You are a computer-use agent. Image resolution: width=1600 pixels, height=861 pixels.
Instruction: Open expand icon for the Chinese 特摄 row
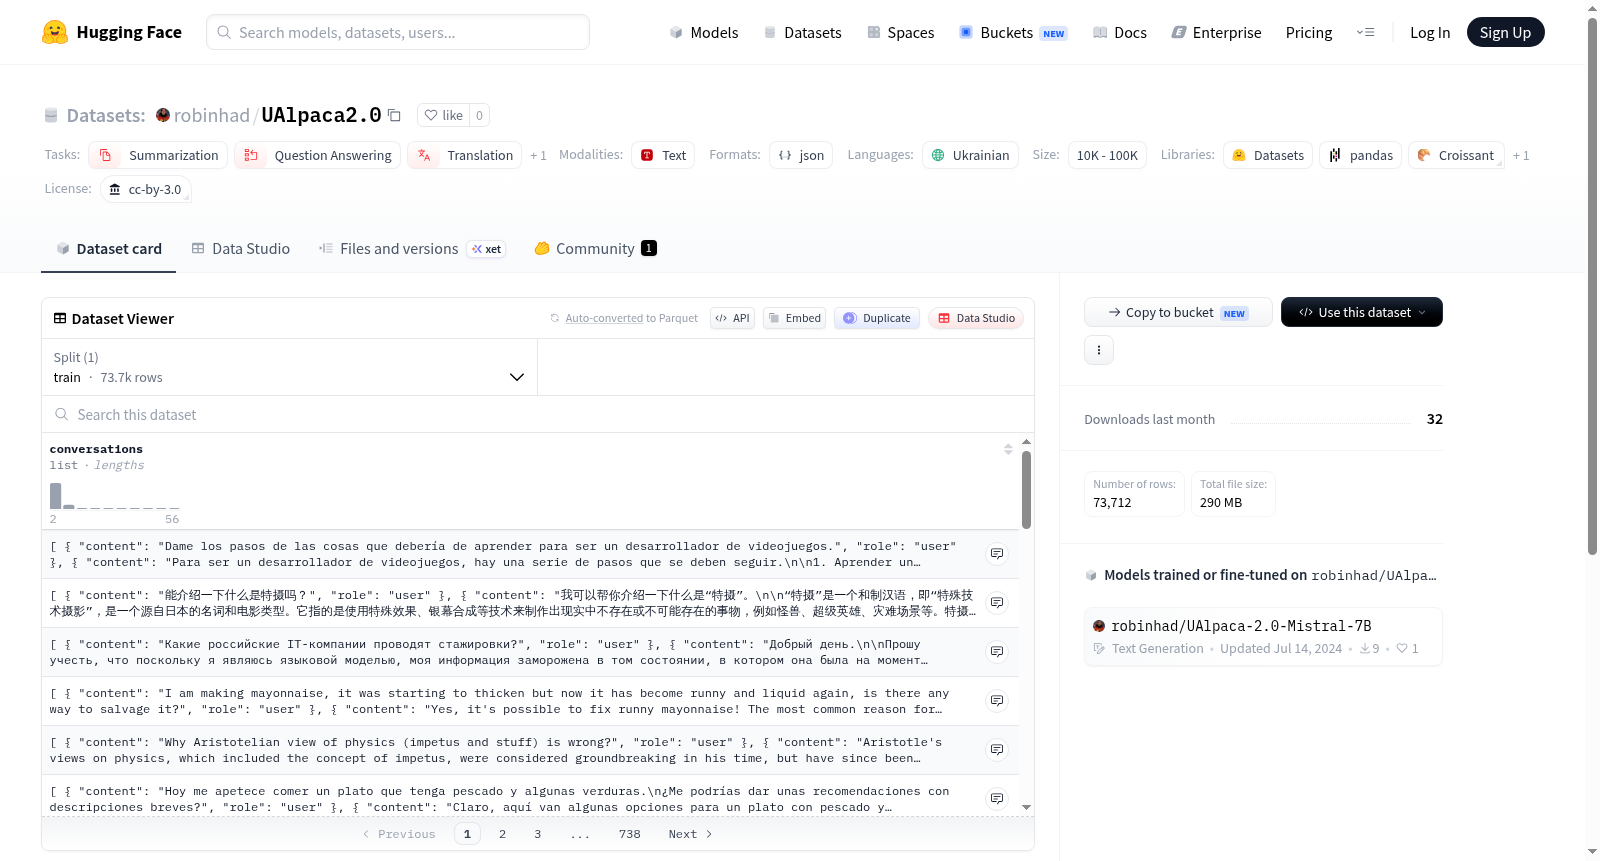[997, 602]
